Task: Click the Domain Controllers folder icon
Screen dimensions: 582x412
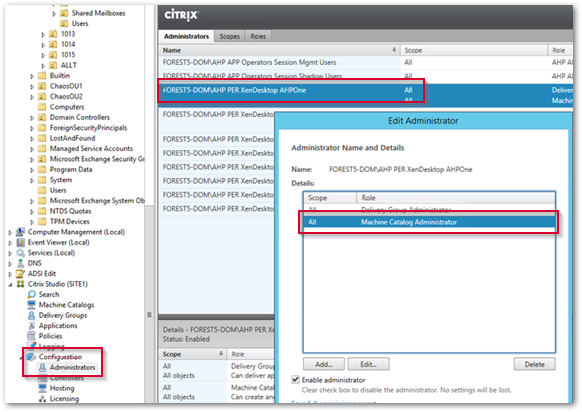Action: pos(42,117)
